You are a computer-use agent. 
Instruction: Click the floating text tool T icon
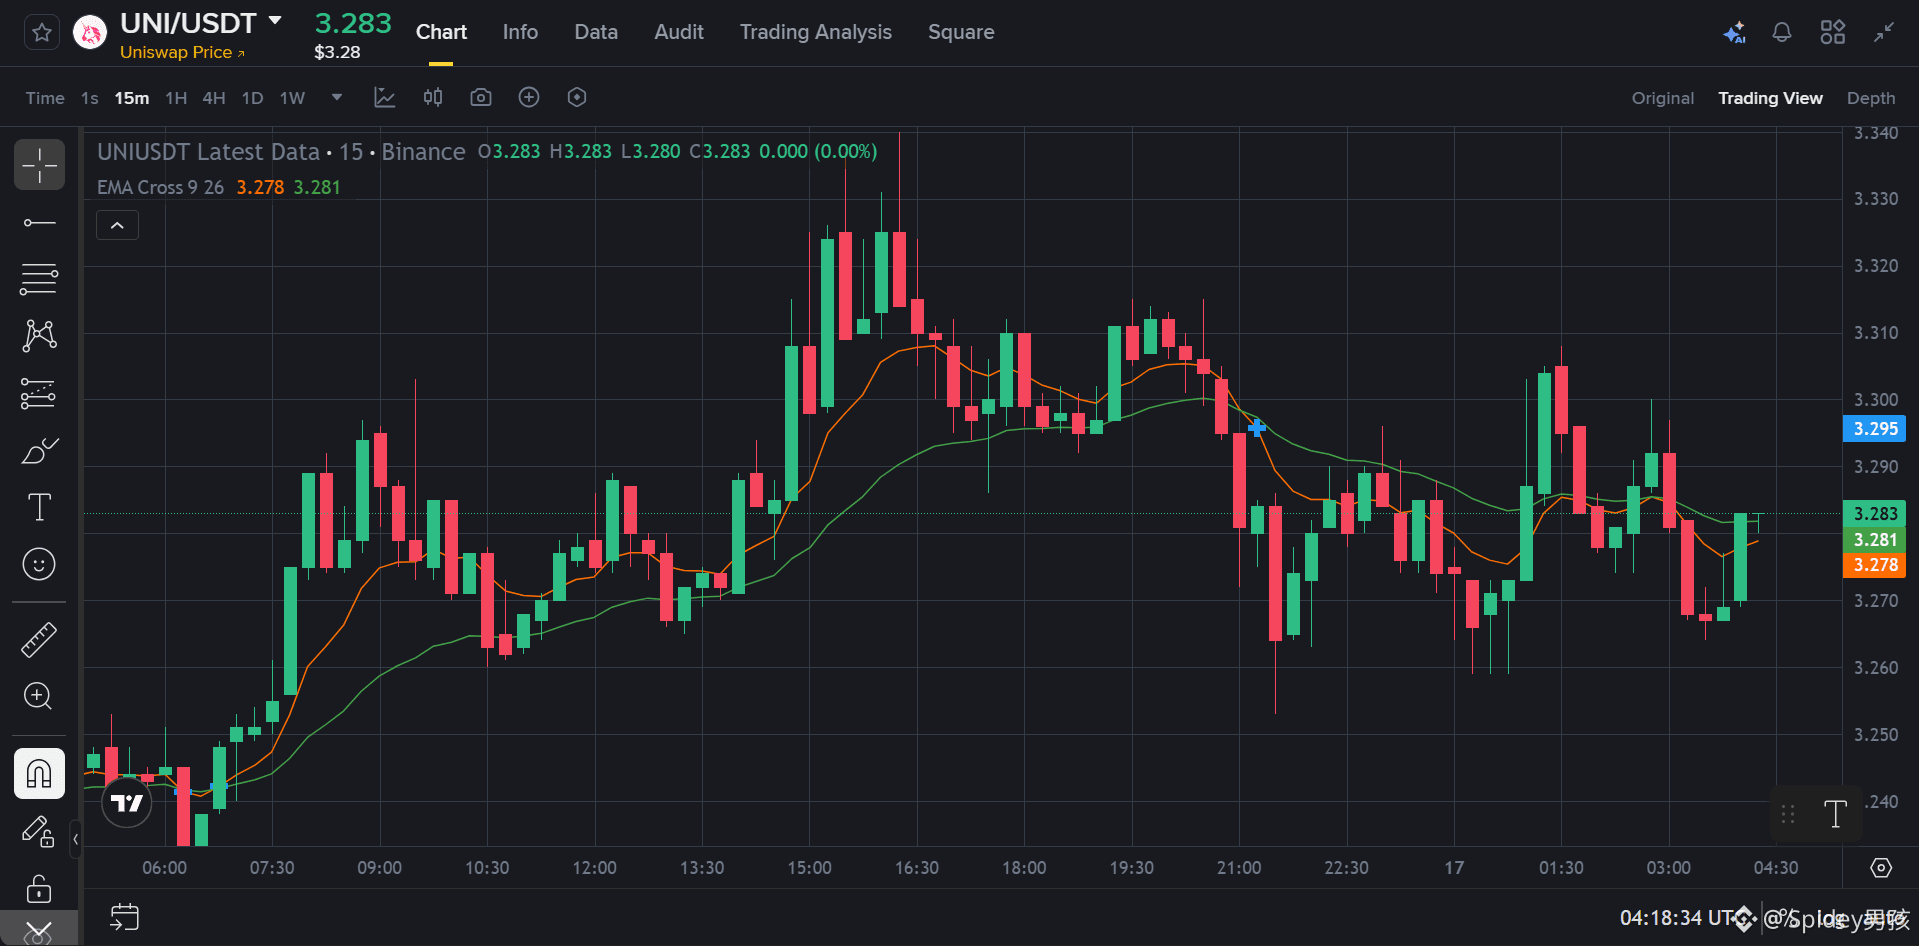click(x=1835, y=814)
